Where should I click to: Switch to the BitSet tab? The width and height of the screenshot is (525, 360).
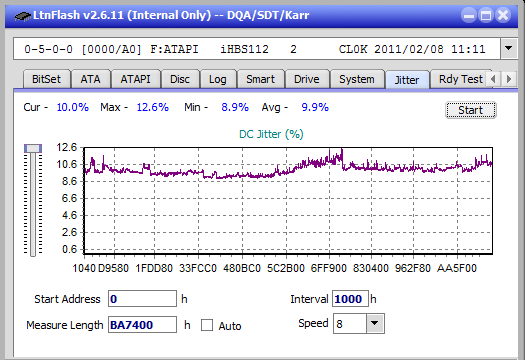47,79
